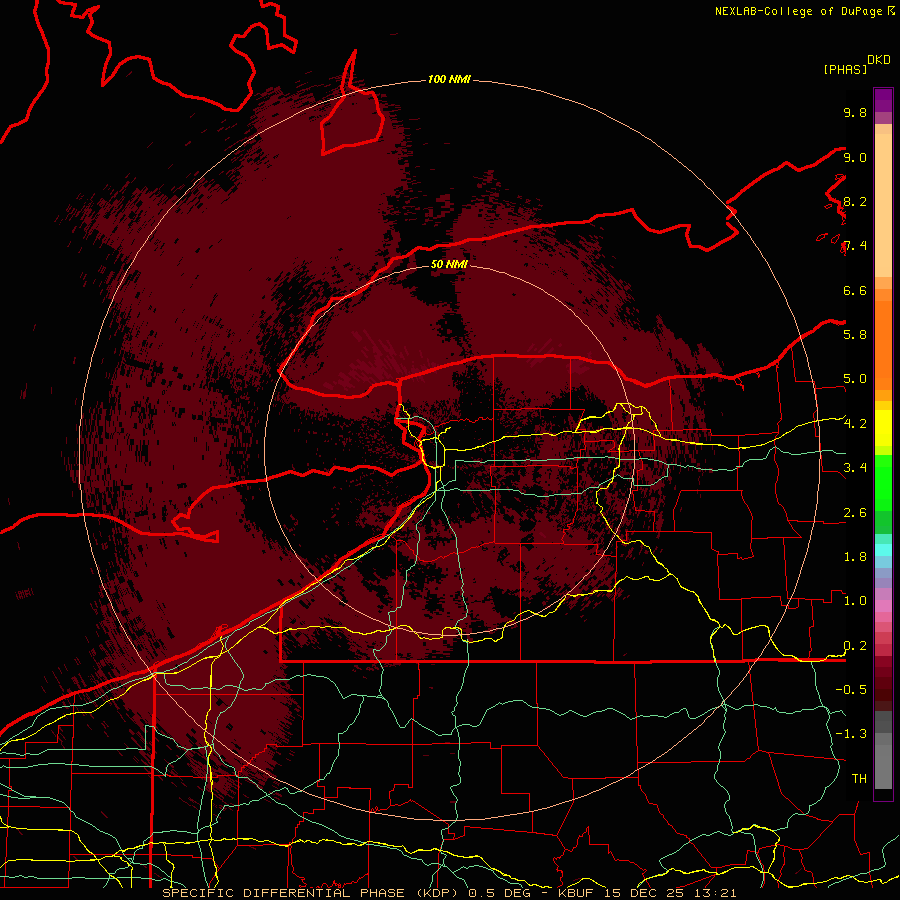Image resolution: width=900 pixels, height=900 pixels.
Task: Click the 1.8 value on color scale
Action: click(855, 557)
